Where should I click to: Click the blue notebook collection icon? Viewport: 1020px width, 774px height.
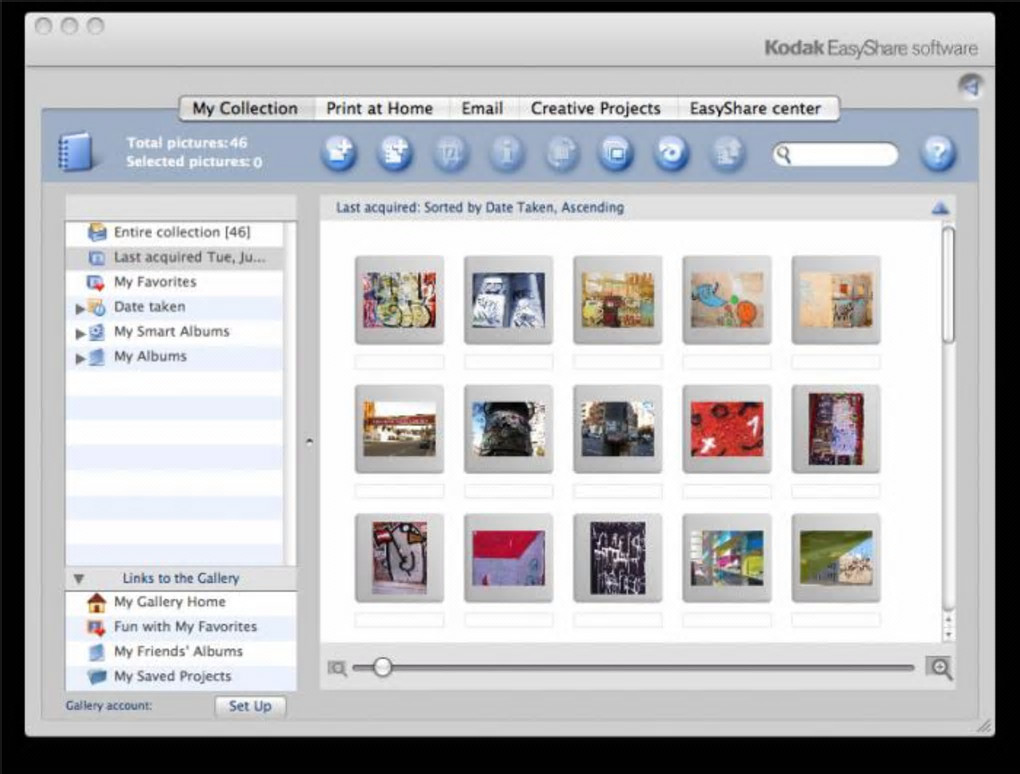[x=76, y=152]
